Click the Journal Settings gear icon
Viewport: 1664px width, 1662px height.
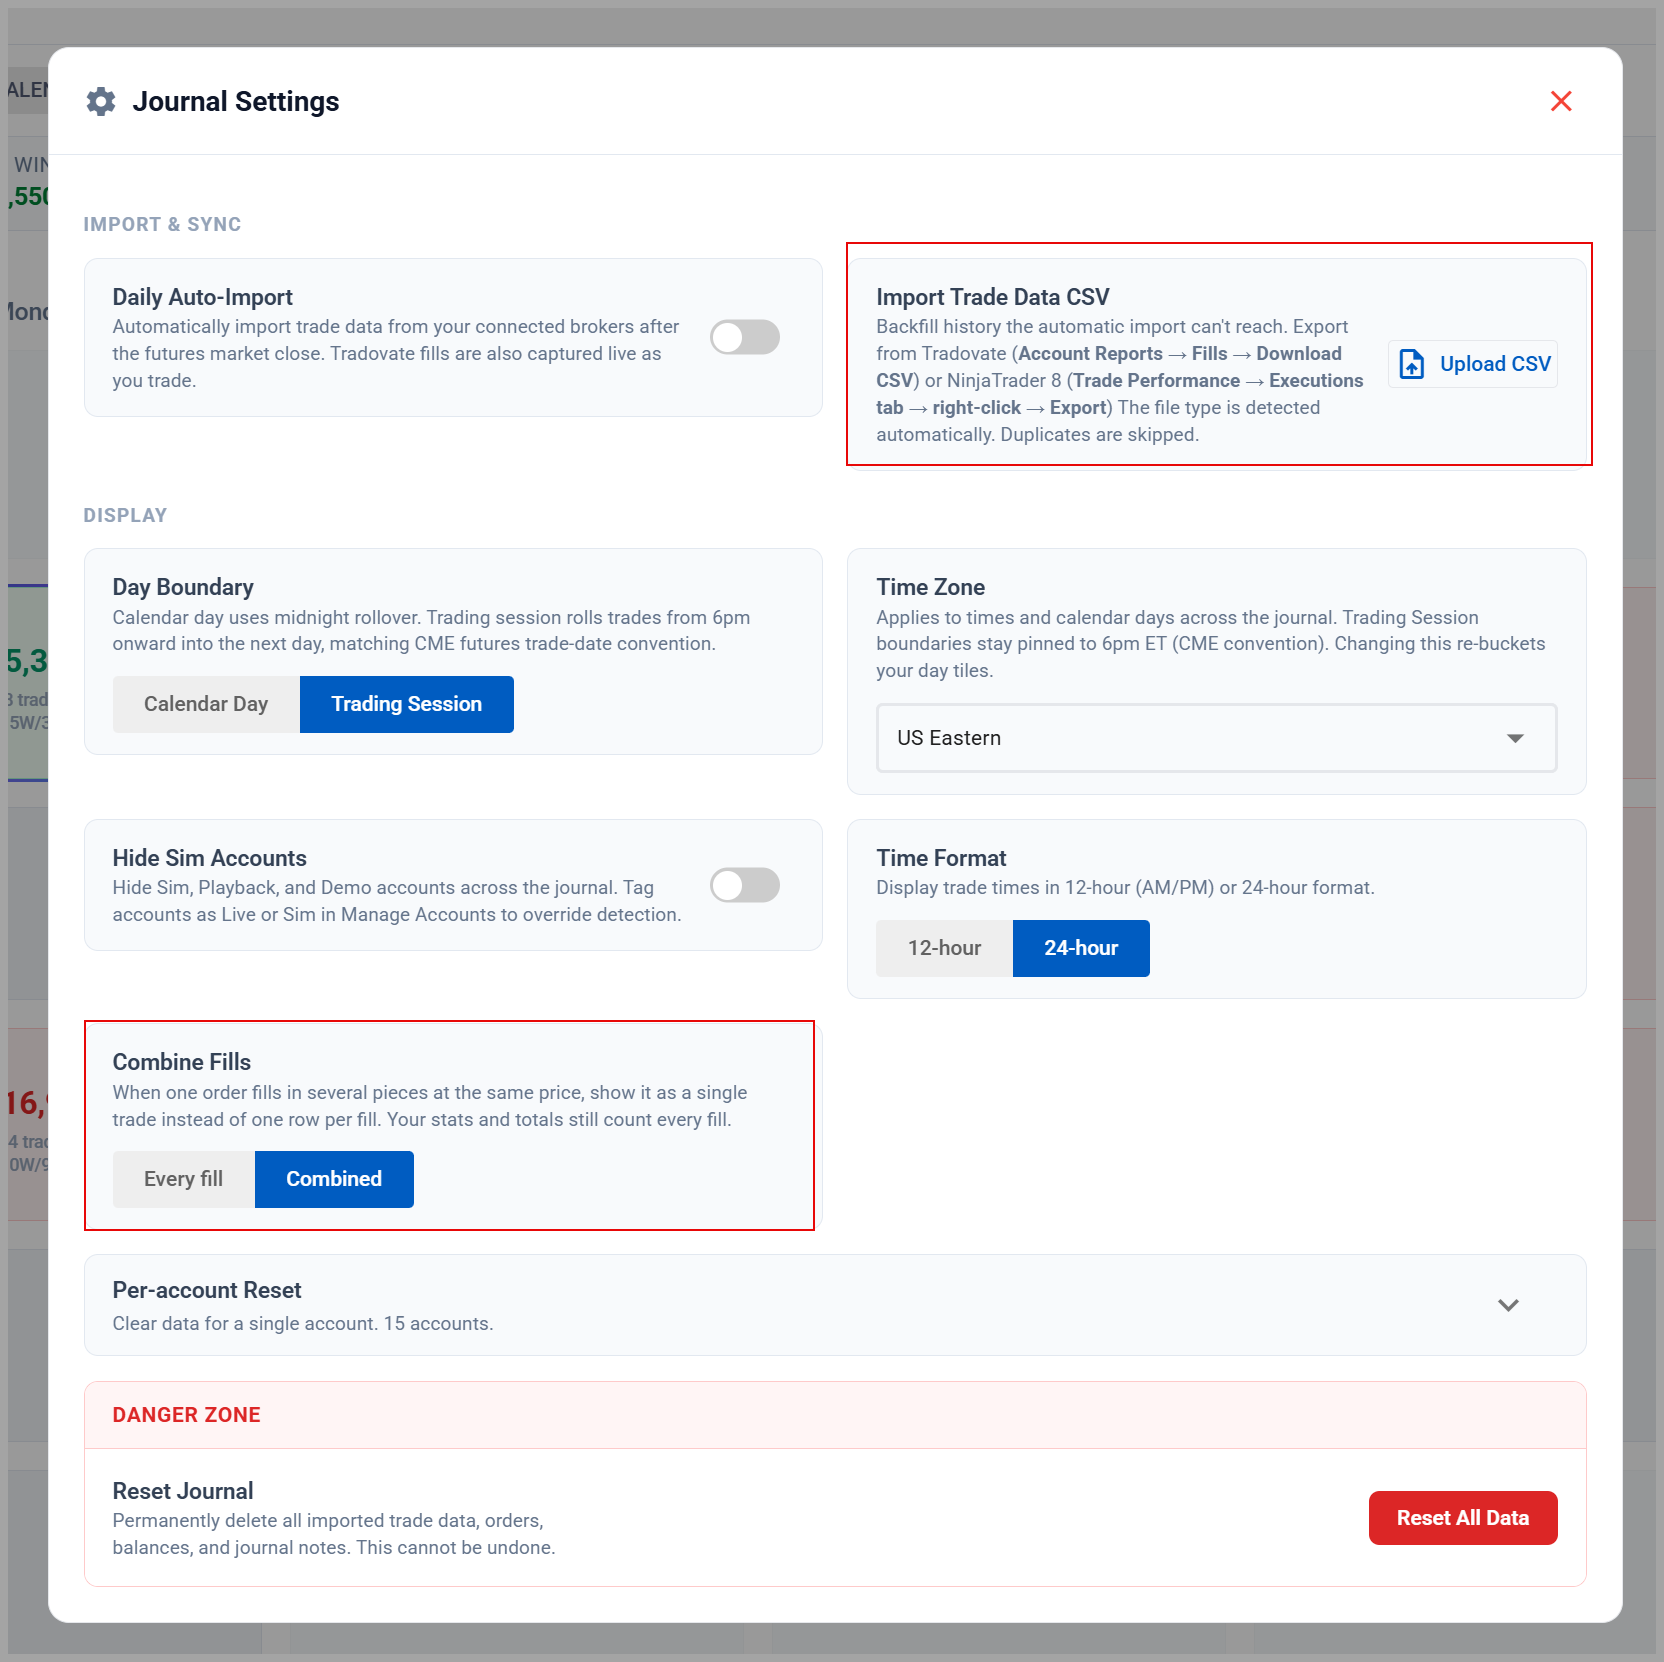[x=101, y=101]
